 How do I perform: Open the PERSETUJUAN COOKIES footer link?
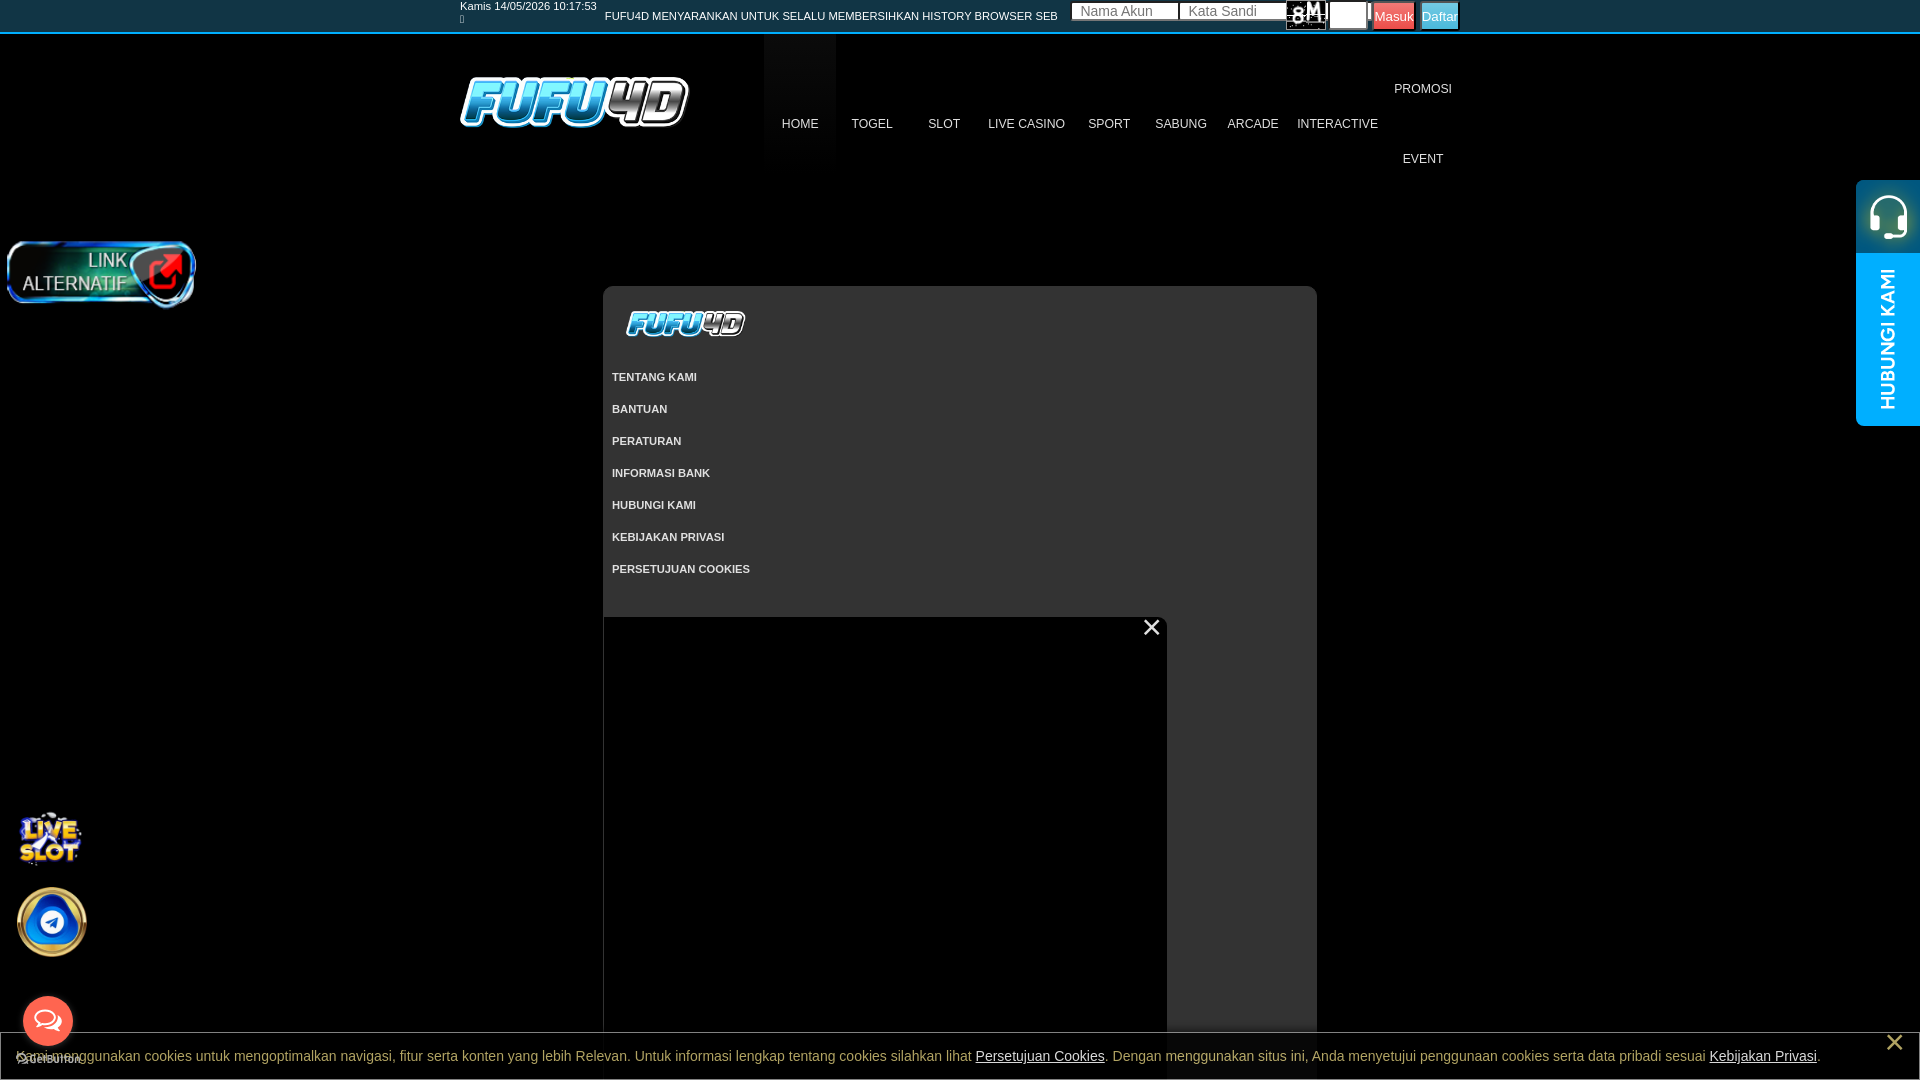[681, 569]
